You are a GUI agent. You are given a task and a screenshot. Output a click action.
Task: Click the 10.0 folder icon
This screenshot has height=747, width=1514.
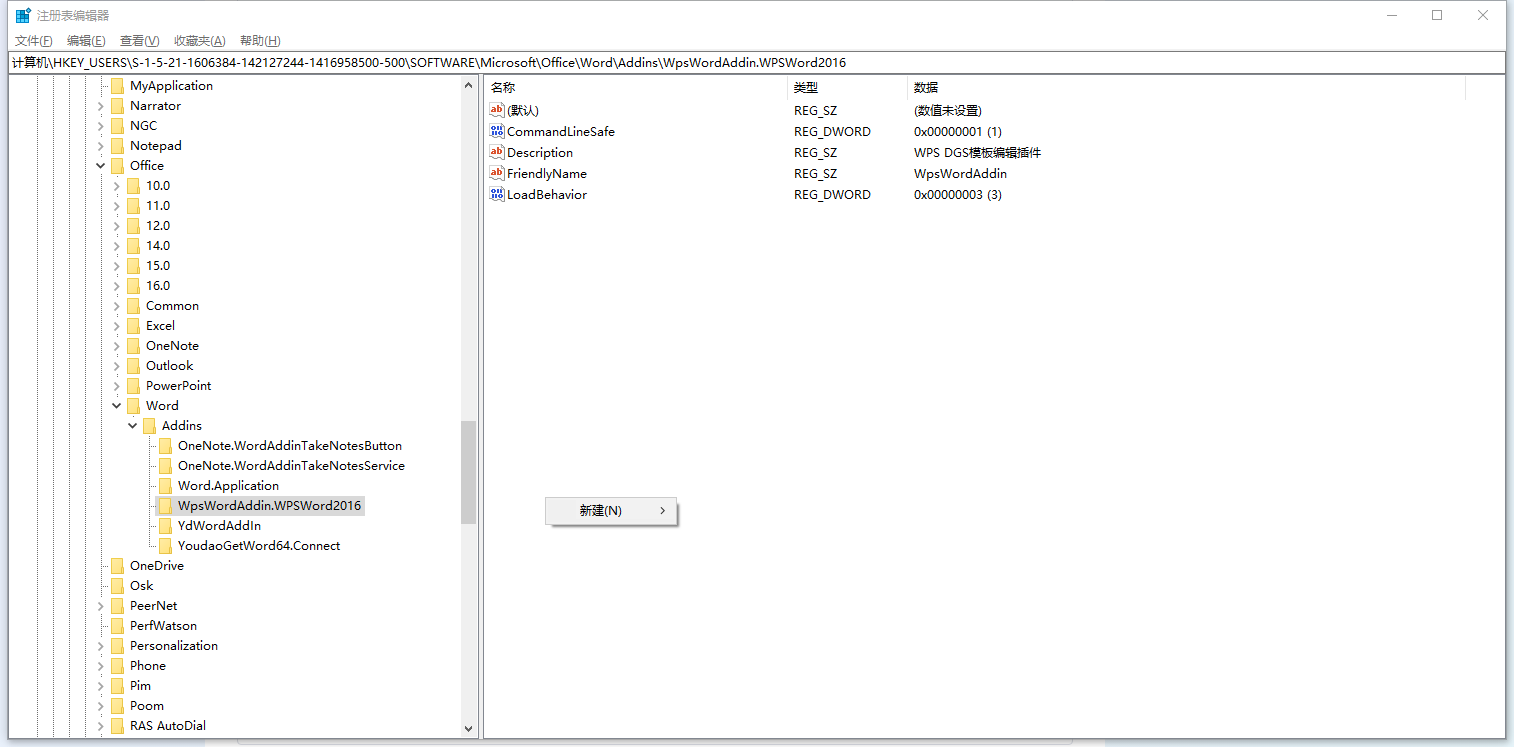click(134, 186)
